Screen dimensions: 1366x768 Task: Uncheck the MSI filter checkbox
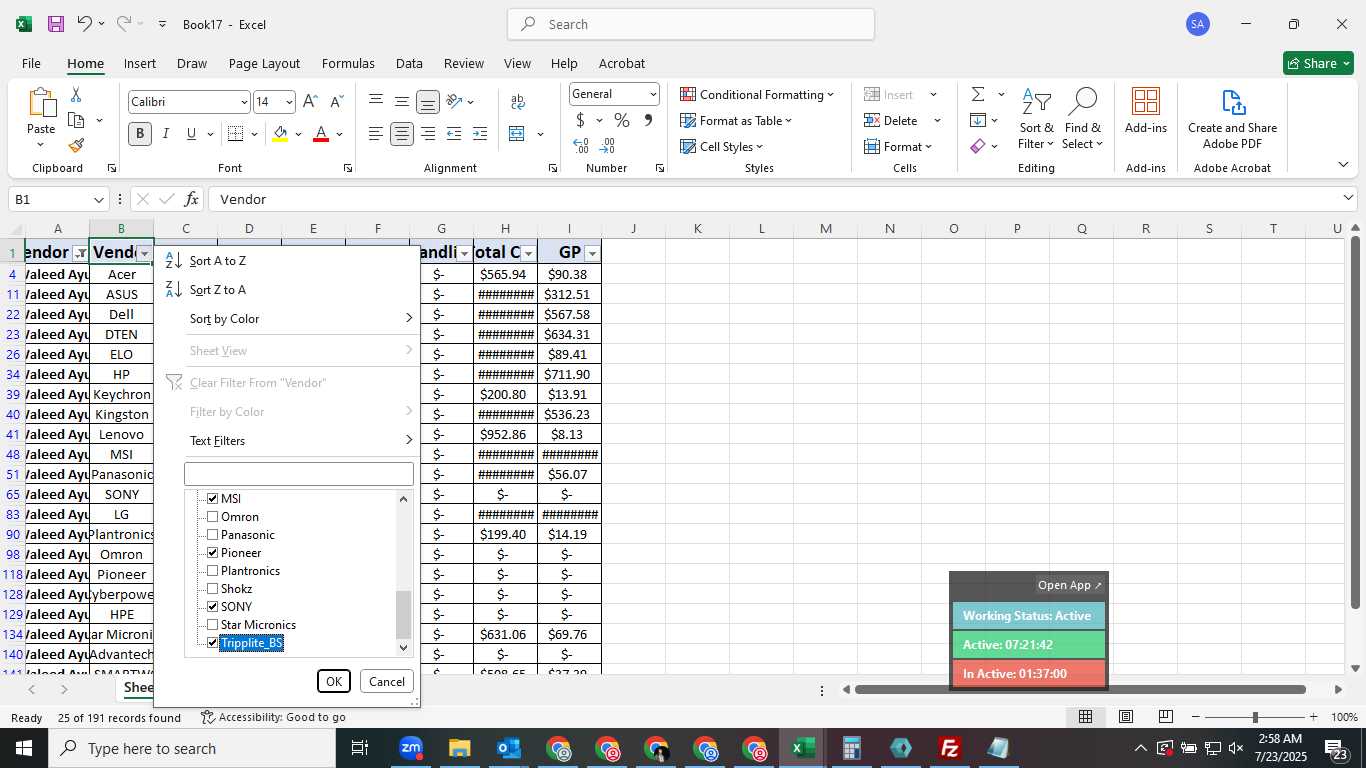point(212,498)
